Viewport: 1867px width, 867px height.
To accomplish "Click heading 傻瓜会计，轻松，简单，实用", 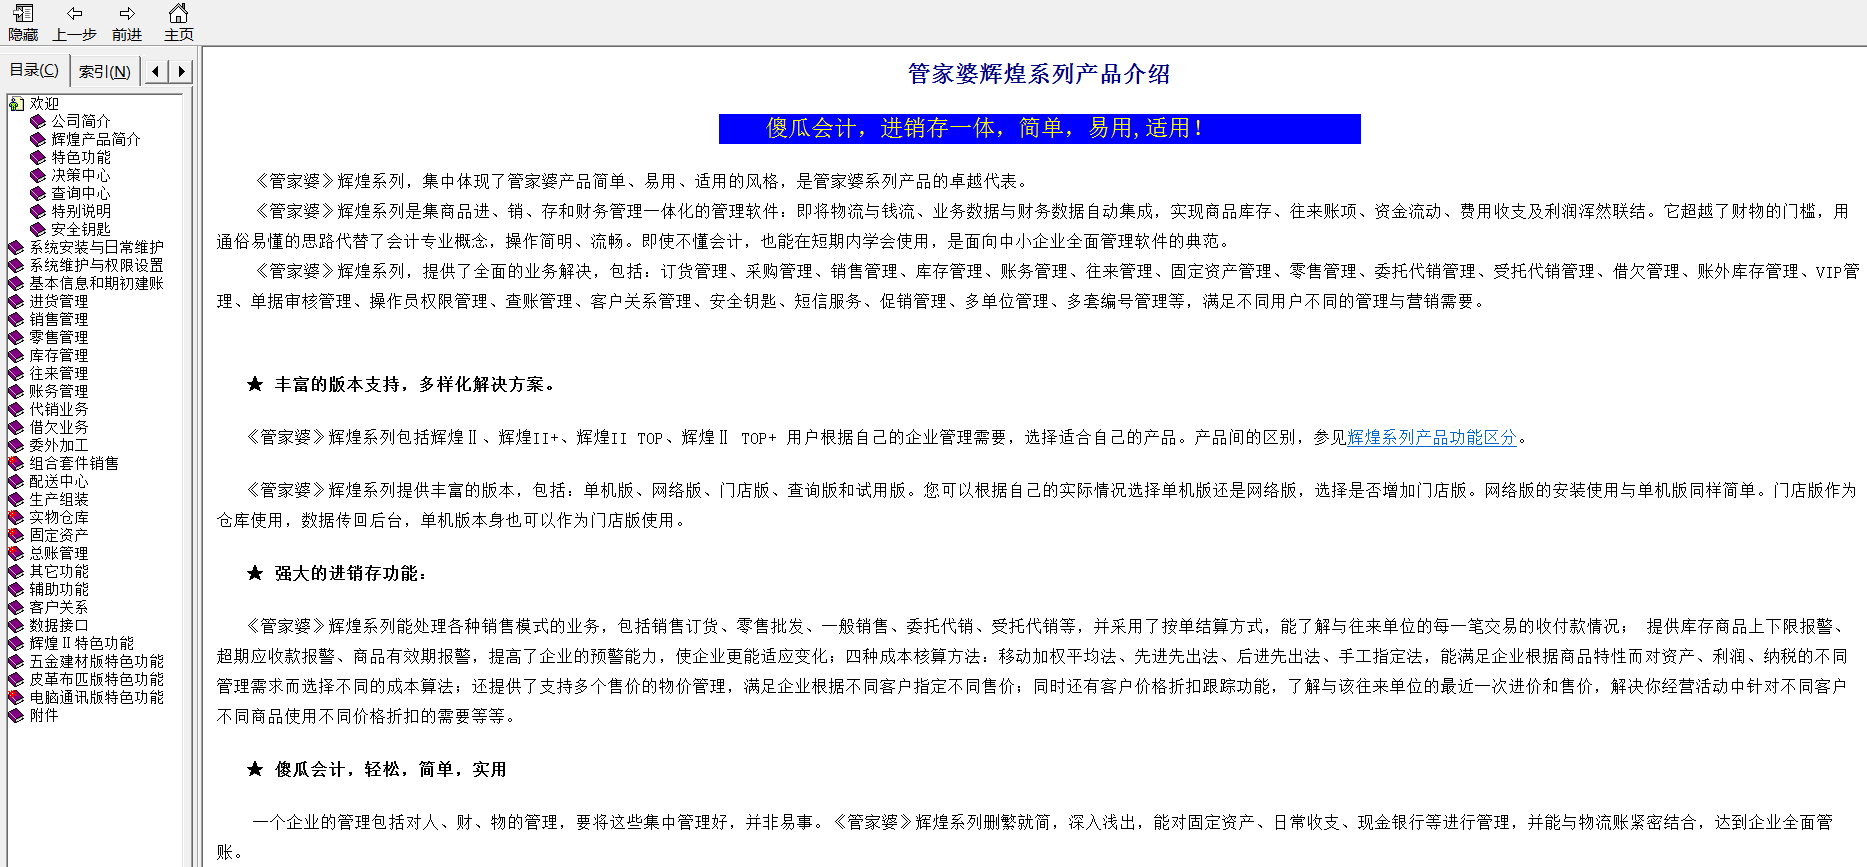I will click(x=391, y=770).
